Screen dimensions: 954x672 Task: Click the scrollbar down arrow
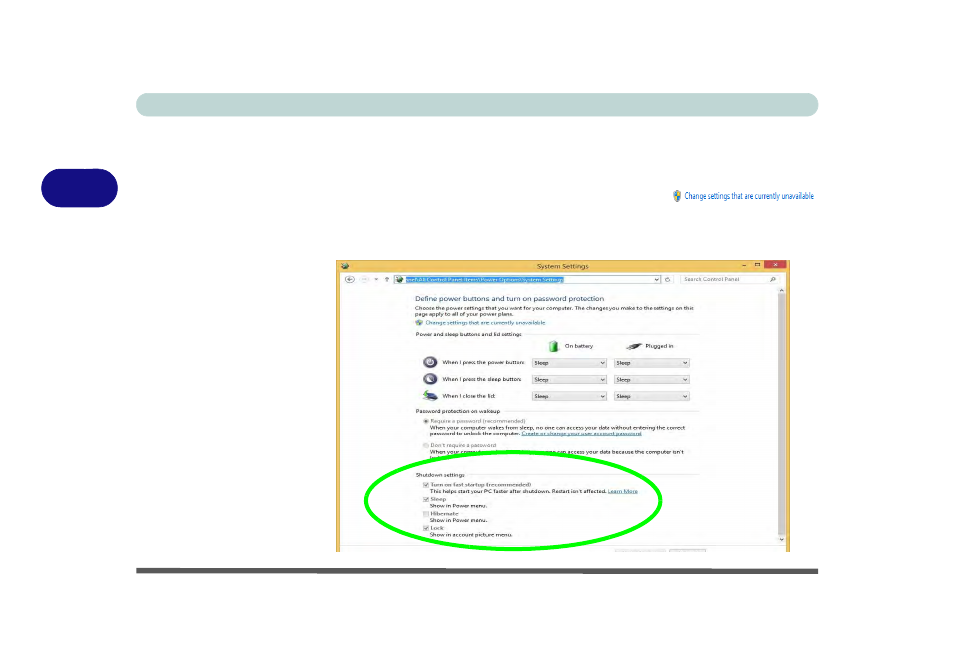click(782, 539)
